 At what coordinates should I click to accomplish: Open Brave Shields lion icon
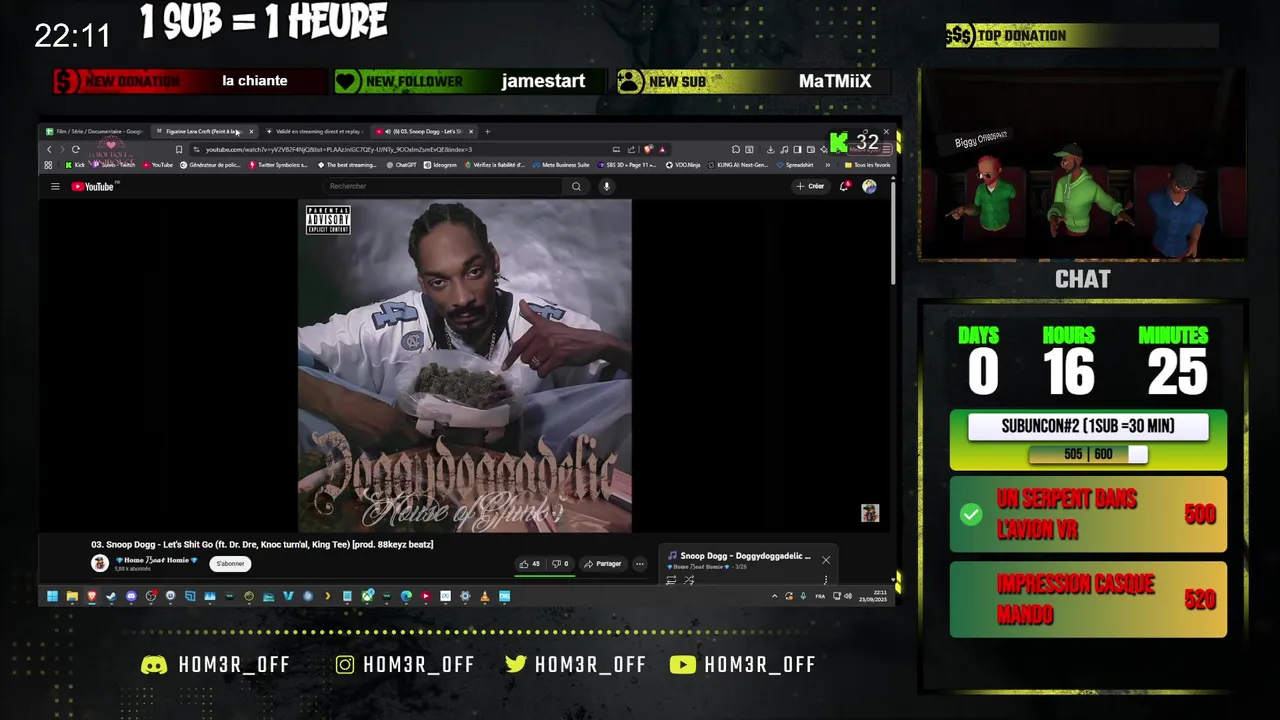648,149
